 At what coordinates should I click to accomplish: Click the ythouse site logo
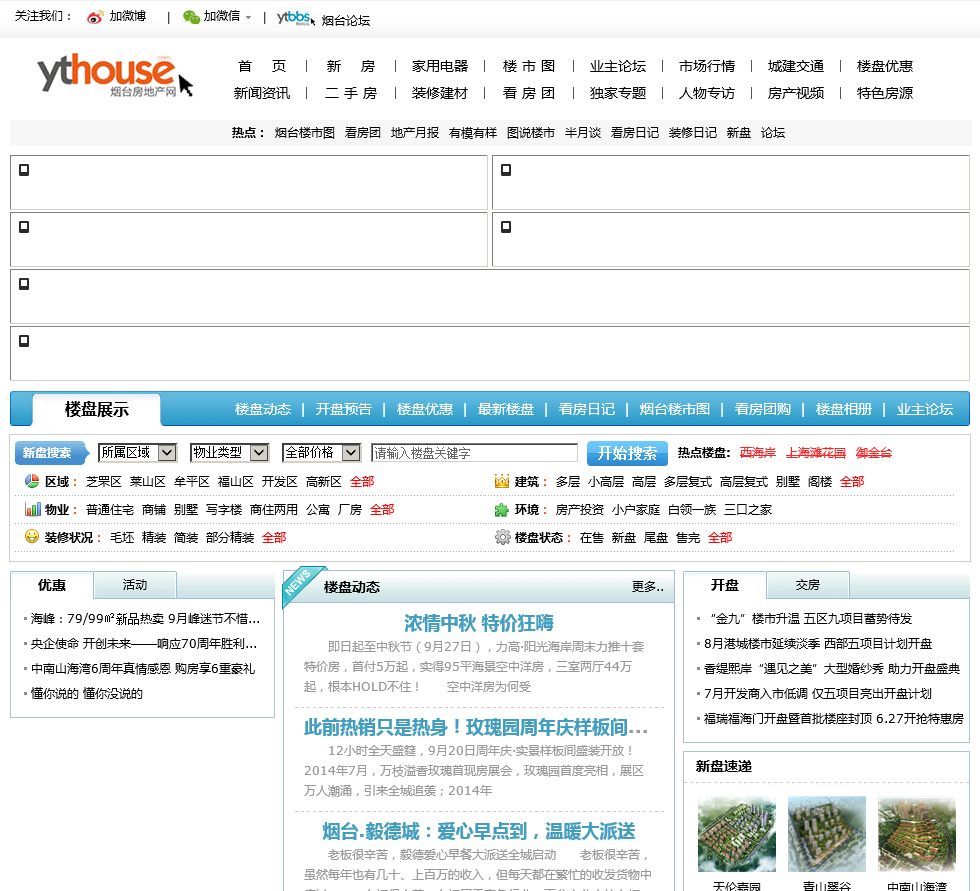click(108, 76)
